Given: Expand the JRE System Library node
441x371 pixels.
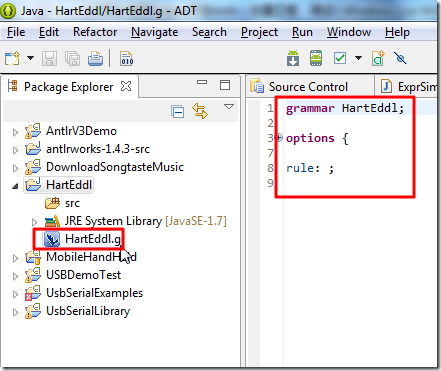Looking at the screenshot, I should pyautogui.click(x=34, y=222).
